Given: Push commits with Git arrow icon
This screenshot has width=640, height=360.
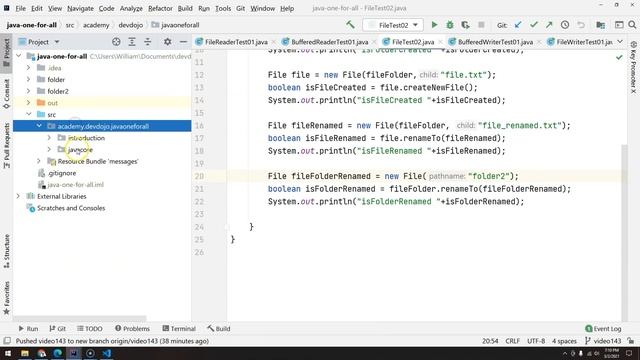Looking at the screenshot, I should click(549, 25).
